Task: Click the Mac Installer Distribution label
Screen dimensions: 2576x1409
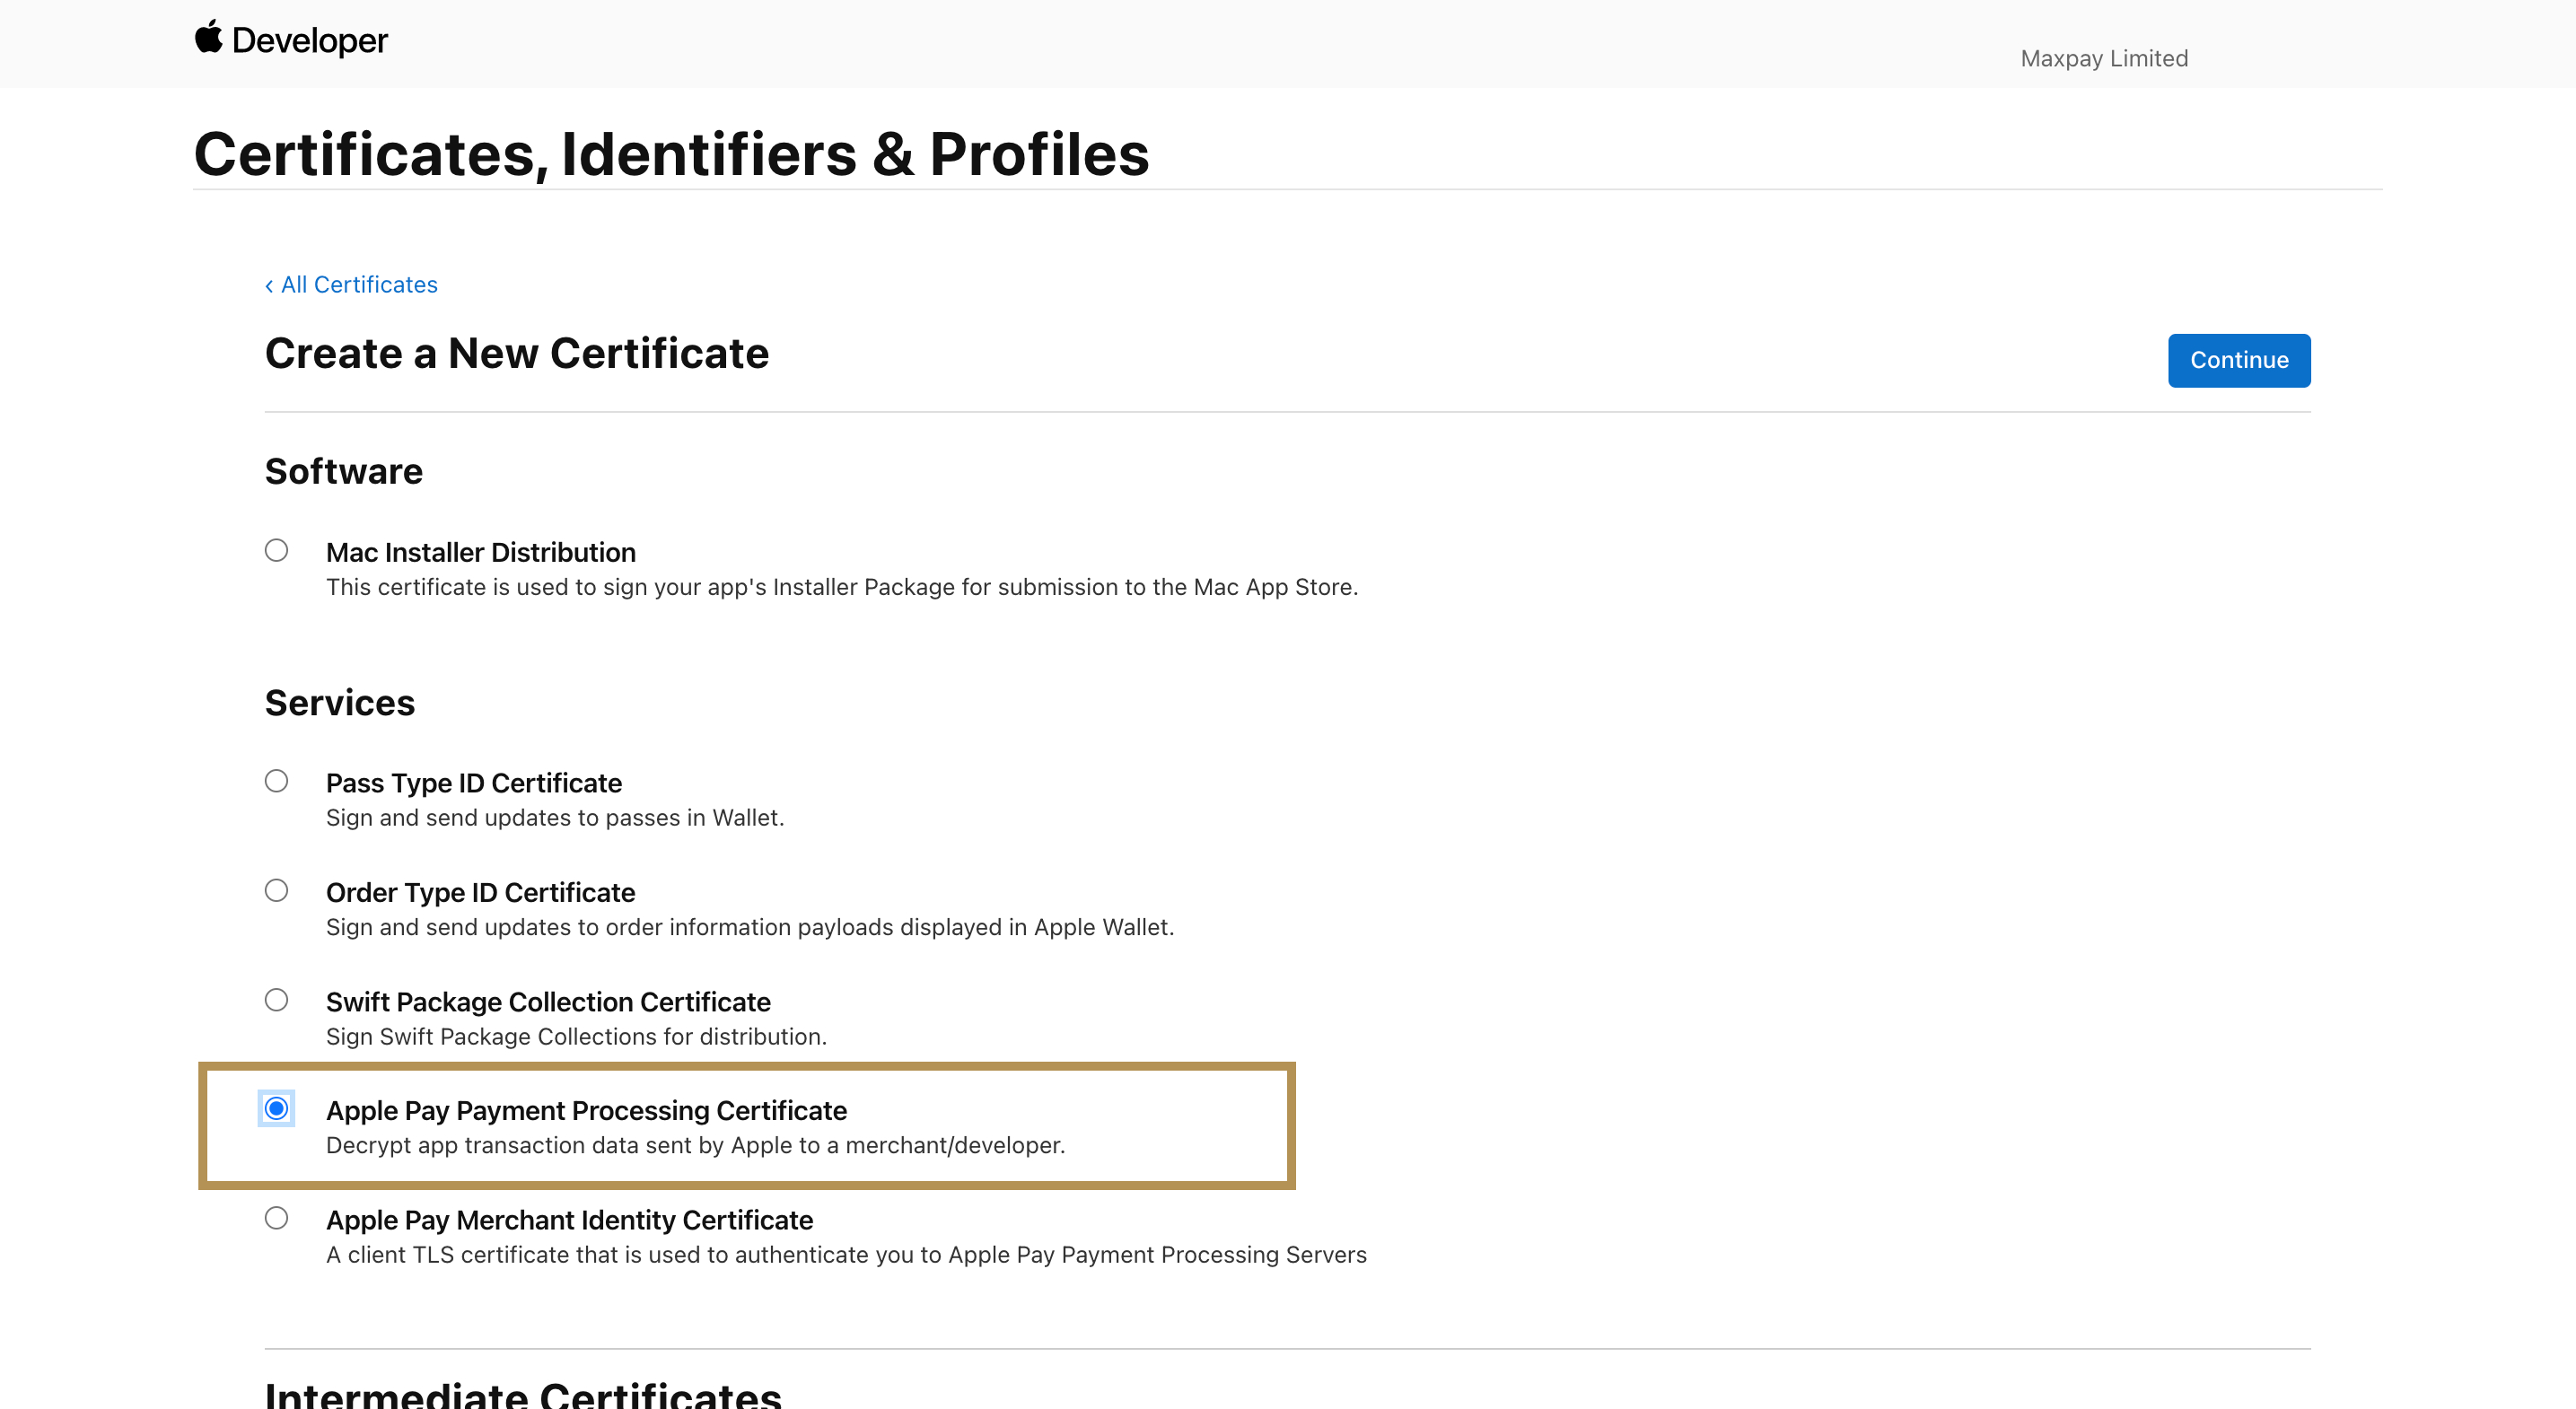Action: 480,552
